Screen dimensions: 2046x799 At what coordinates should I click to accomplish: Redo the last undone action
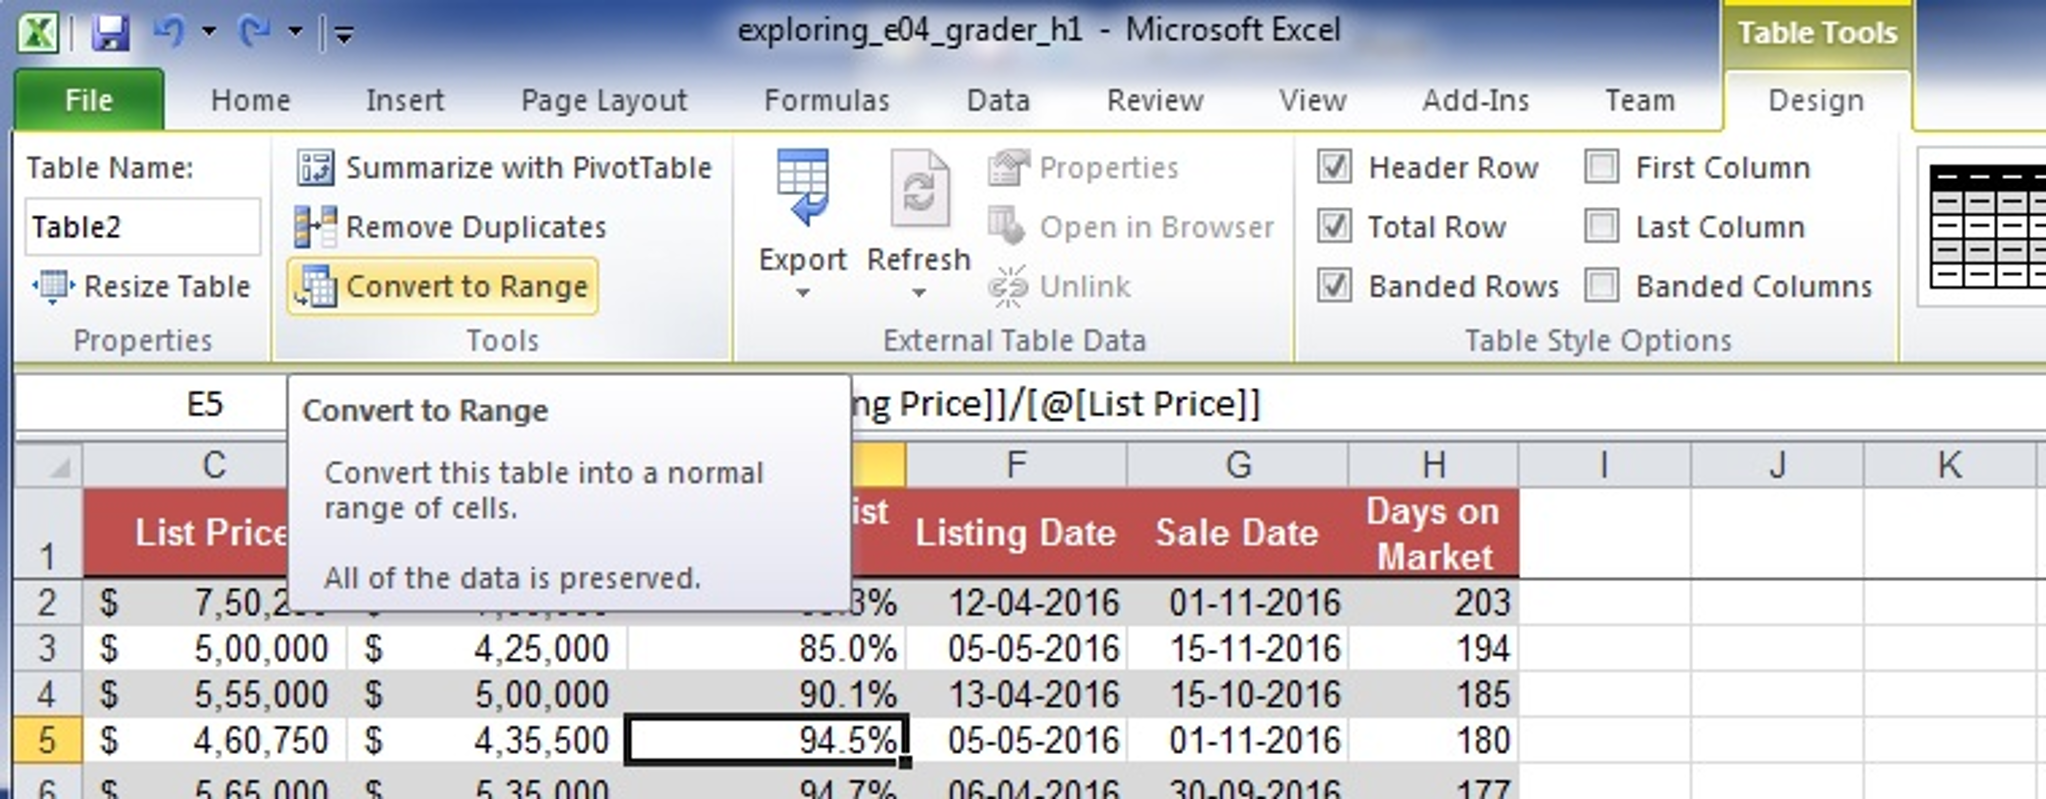tap(256, 32)
